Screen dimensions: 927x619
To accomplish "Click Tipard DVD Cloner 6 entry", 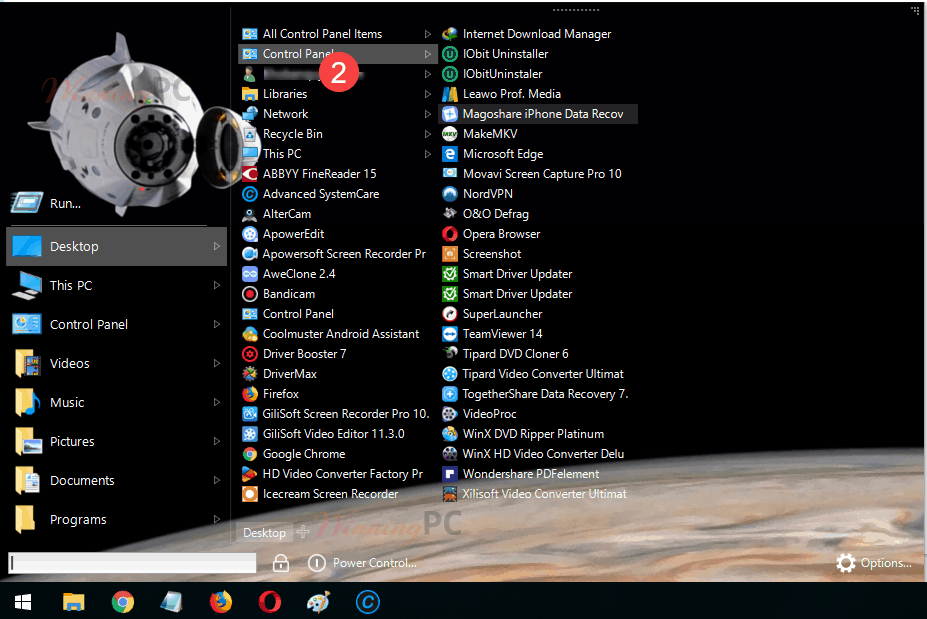I will click(538, 354).
